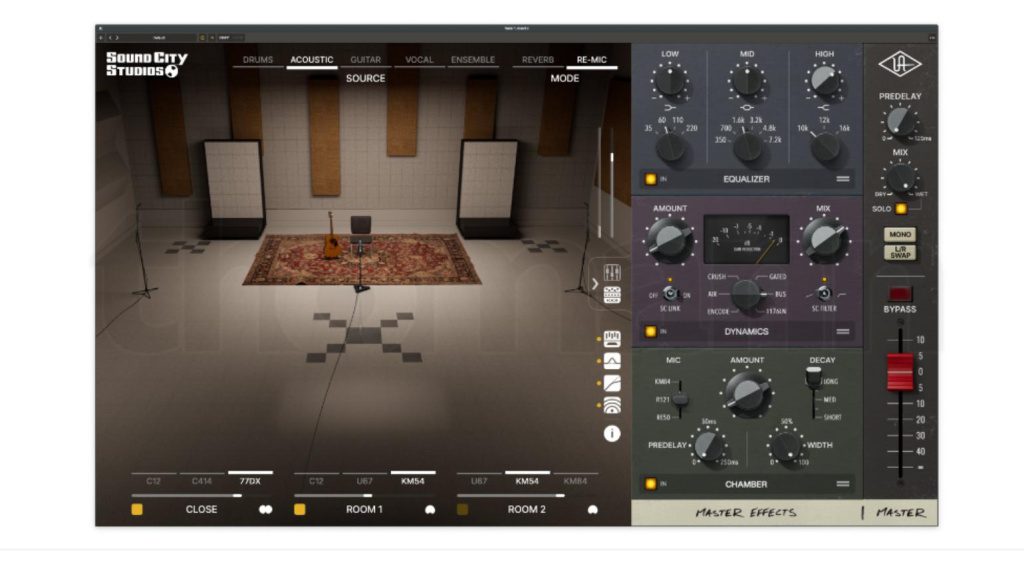Screen dimensions: 1024x565
Task: Select the VOCAL source tab
Action: tap(419, 59)
